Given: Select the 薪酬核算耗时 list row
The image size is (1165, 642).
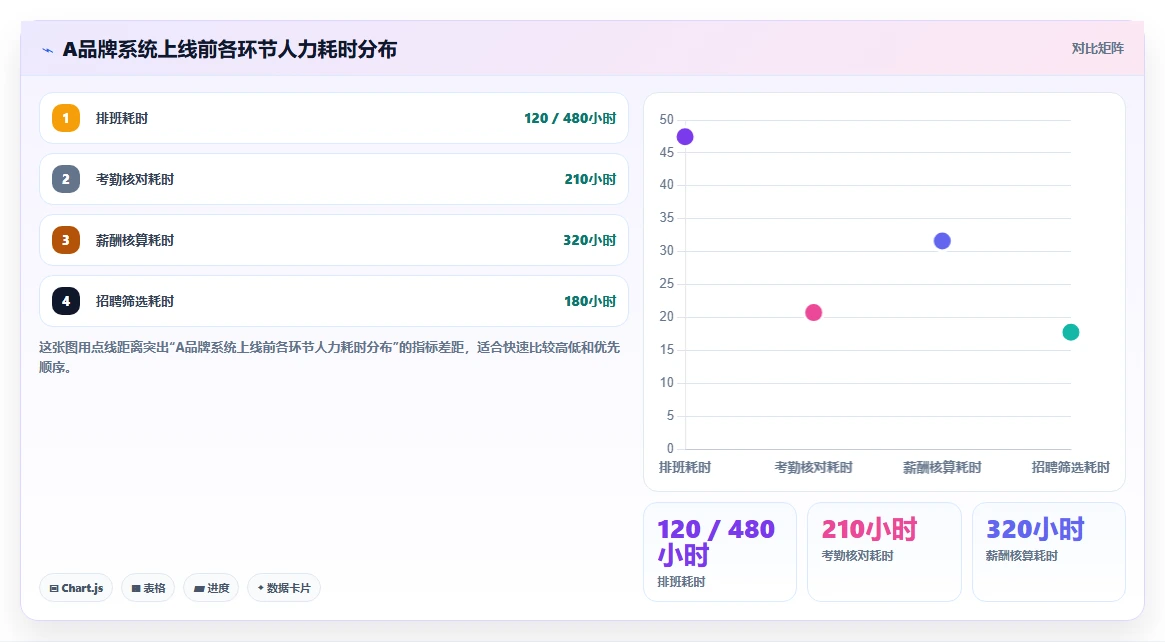Looking at the screenshot, I should click(x=334, y=240).
